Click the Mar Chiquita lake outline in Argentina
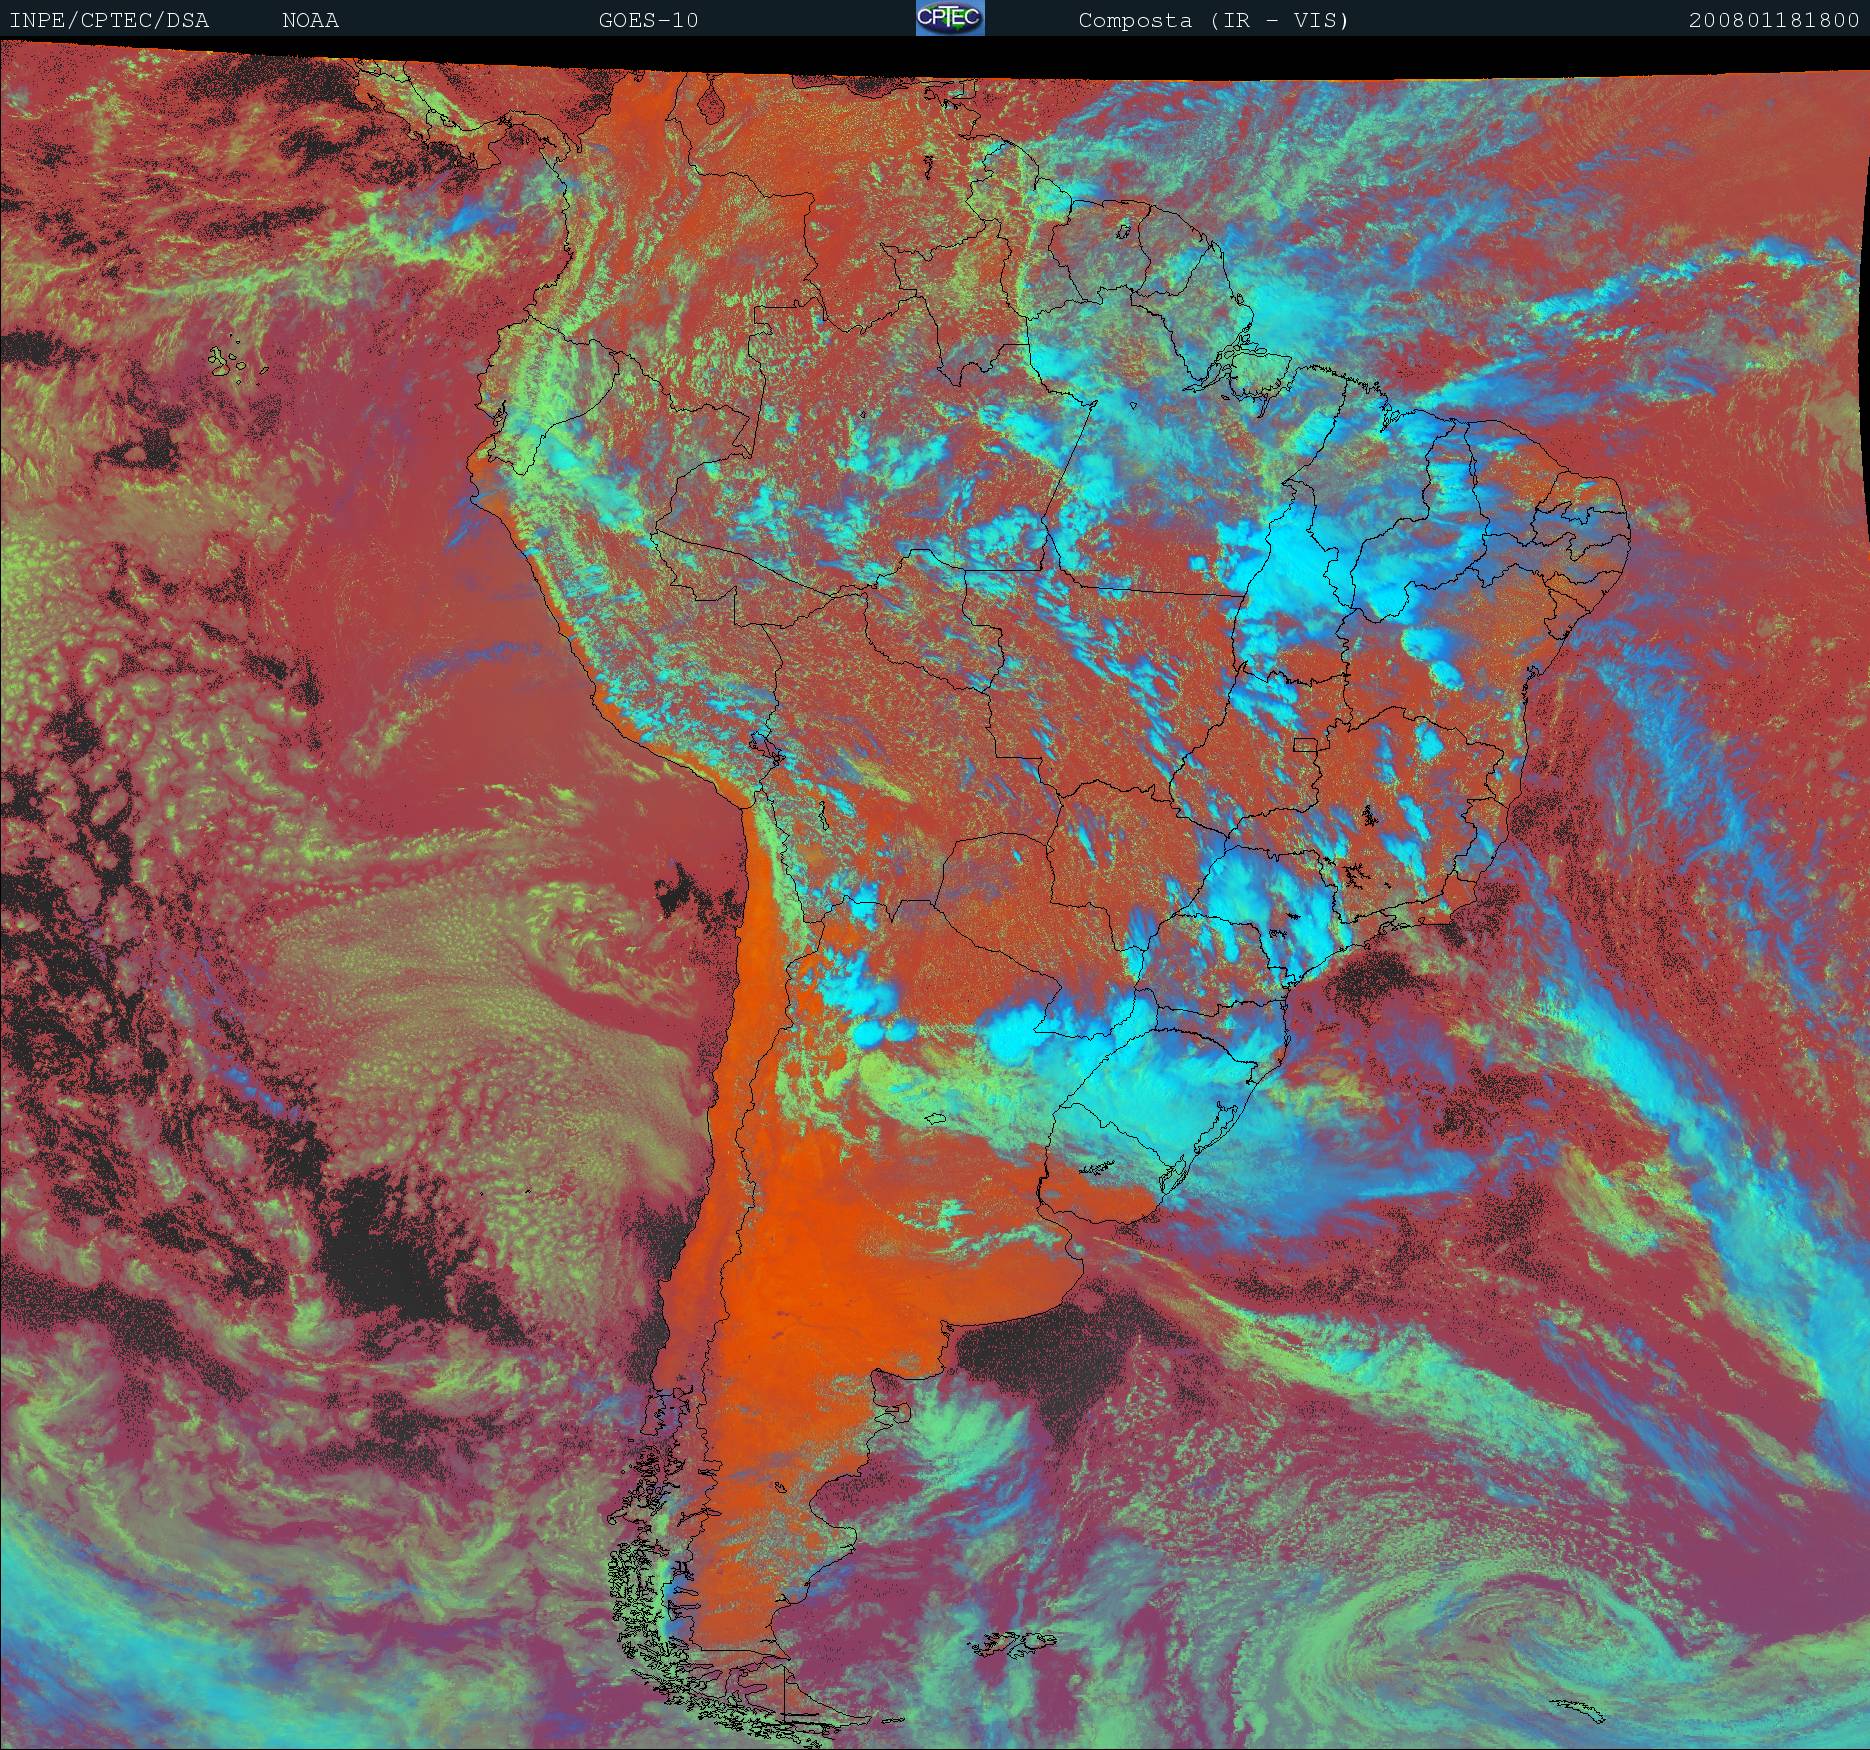The width and height of the screenshot is (1870, 1750). 935,1117
